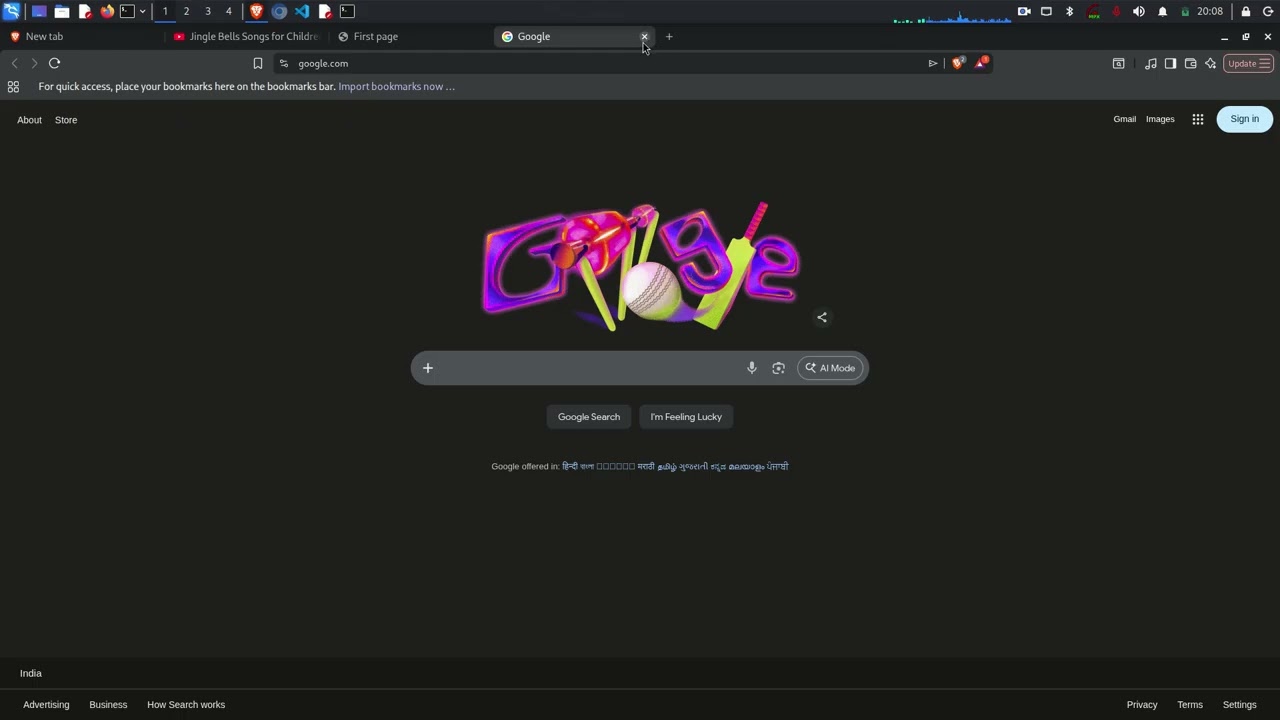This screenshot has width=1280, height=720.
Task: Open the Brave Wallet icon
Action: click(1191, 63)
